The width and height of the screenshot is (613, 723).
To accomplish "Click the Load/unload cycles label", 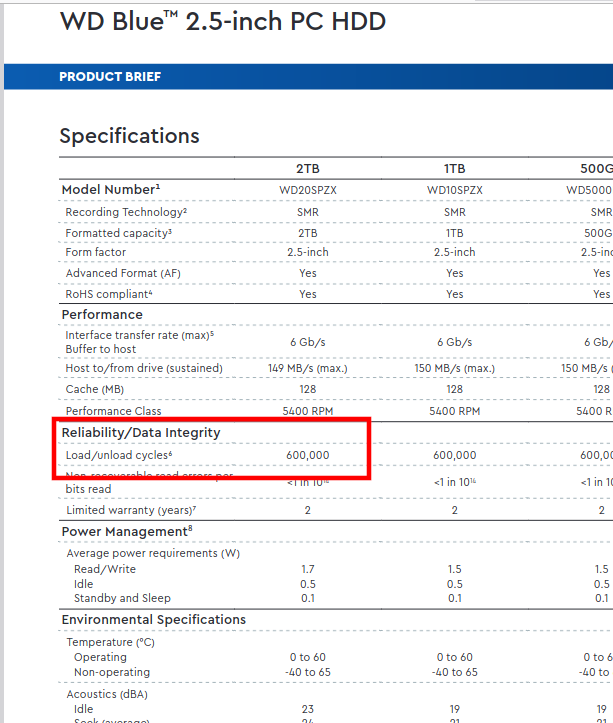I will [119, 455].
